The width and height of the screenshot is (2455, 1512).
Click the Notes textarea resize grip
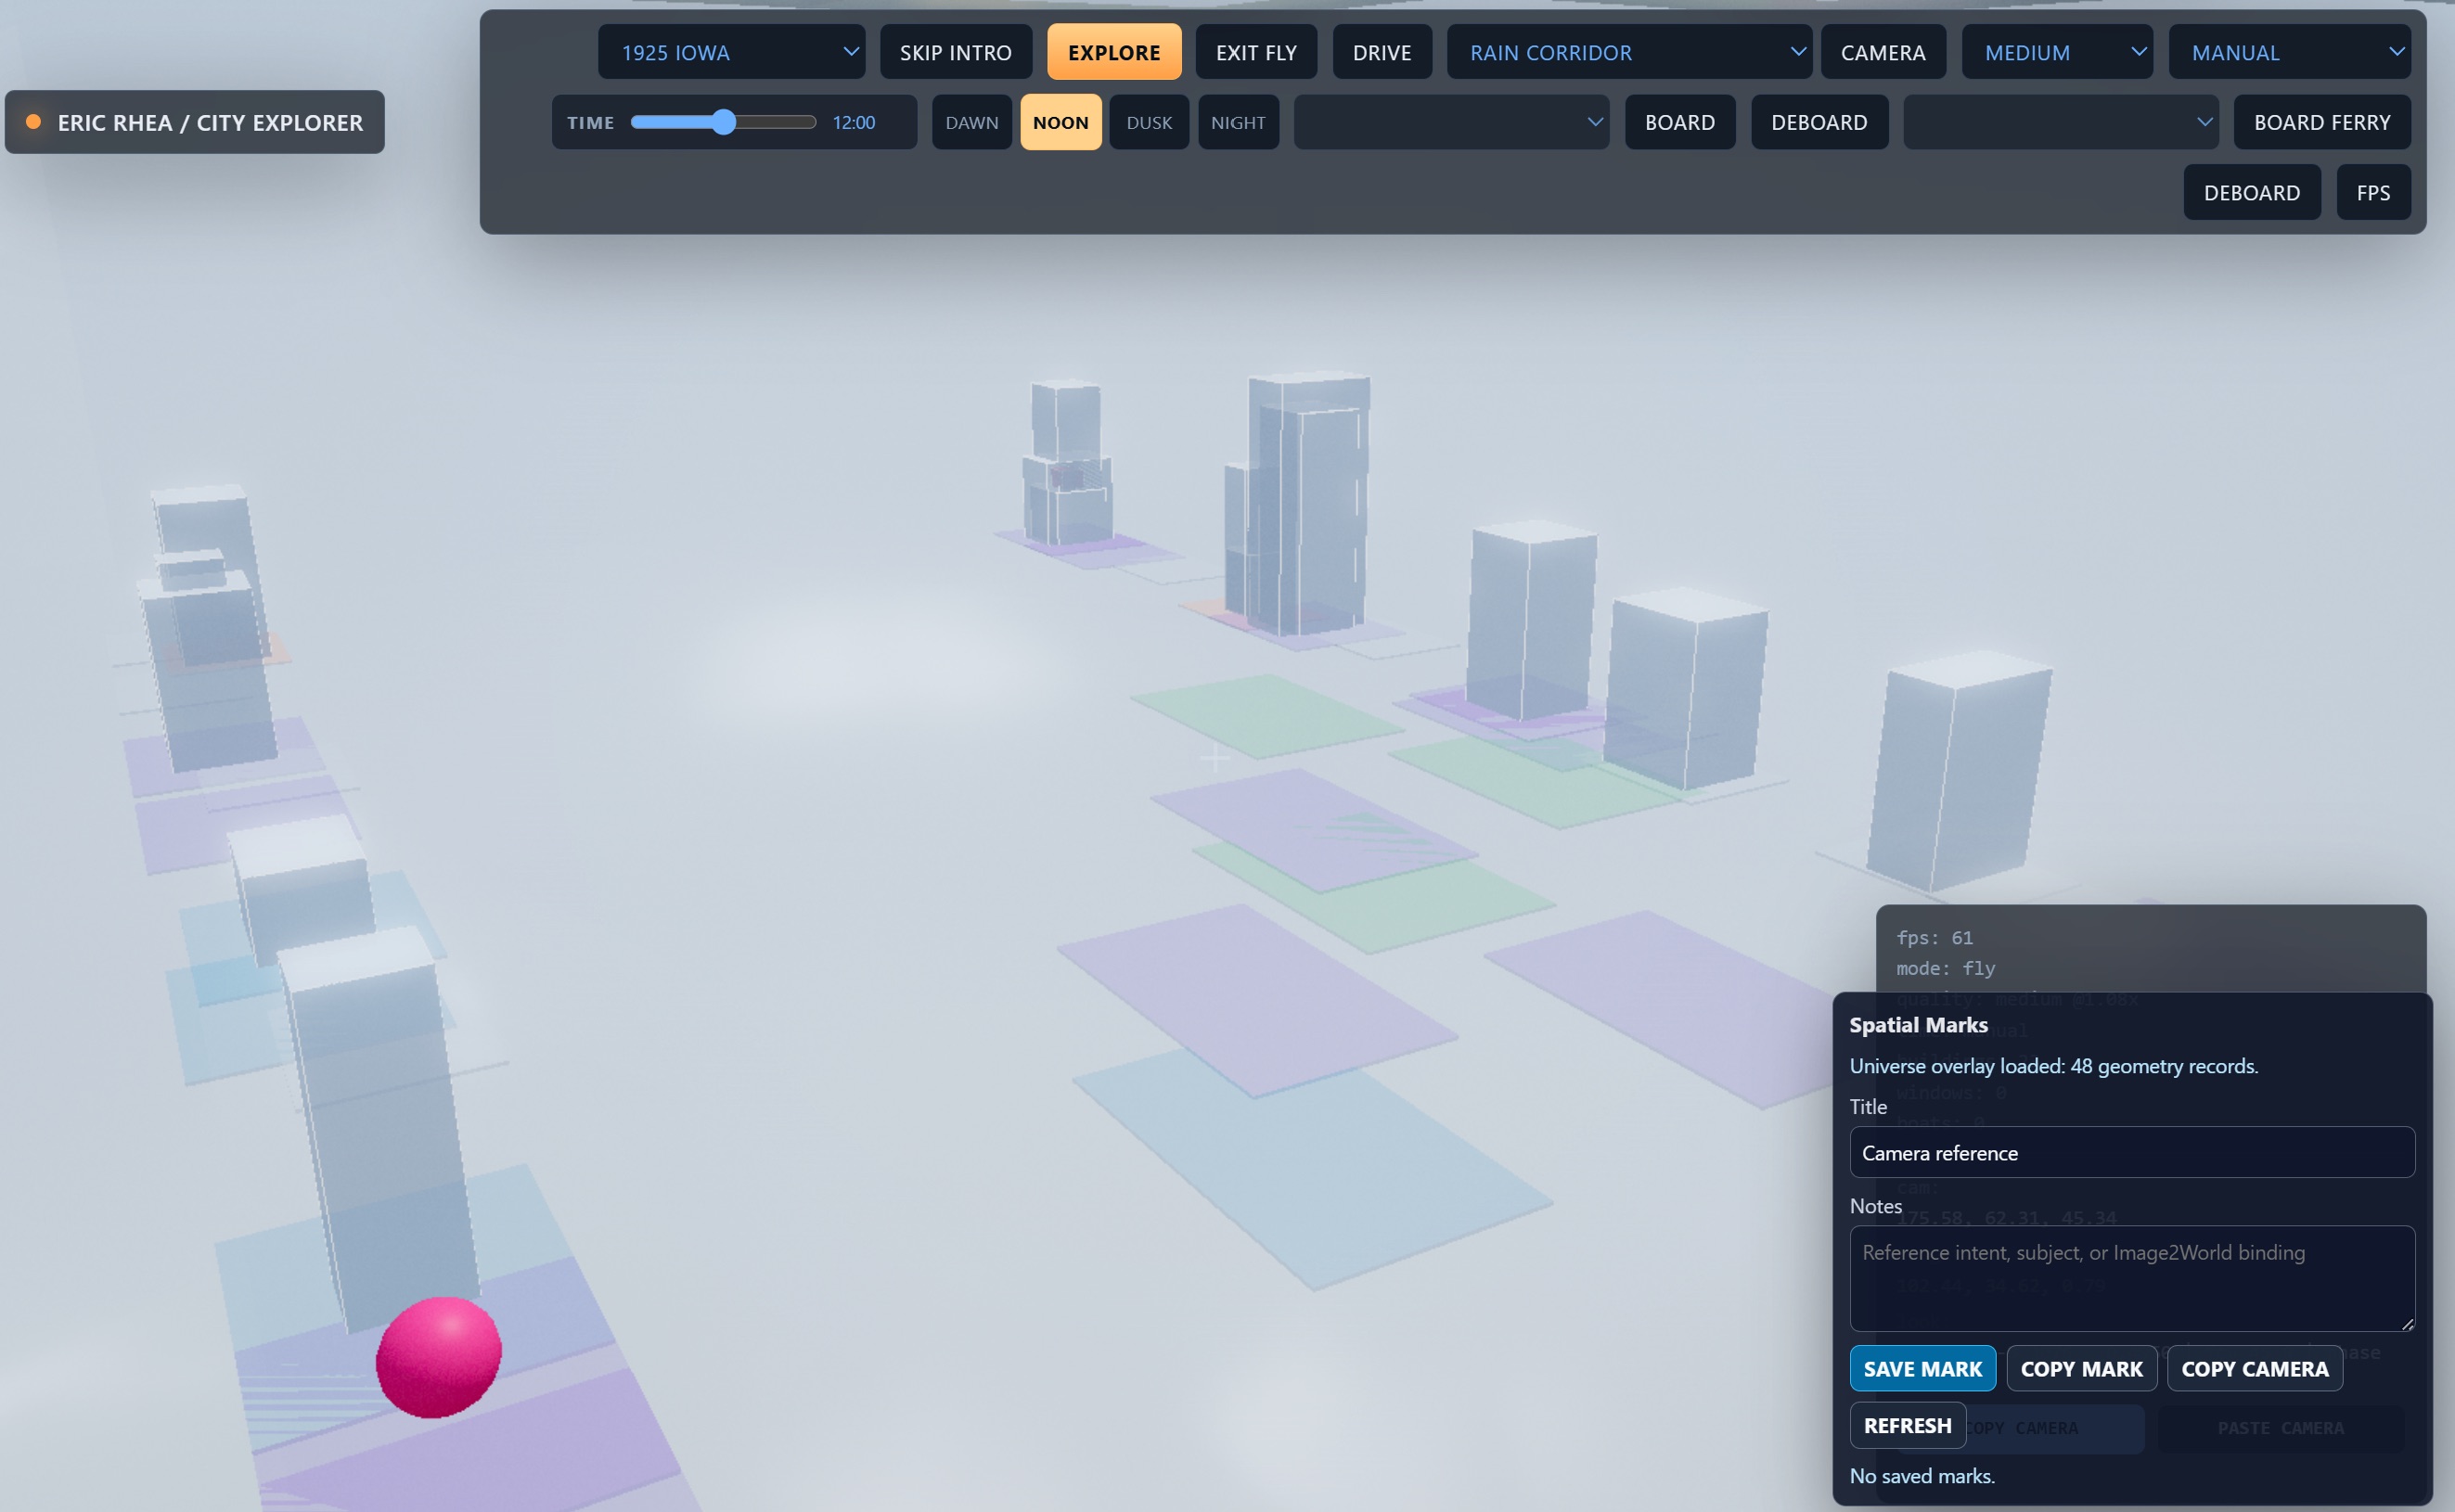[x=2407, y=1323]
